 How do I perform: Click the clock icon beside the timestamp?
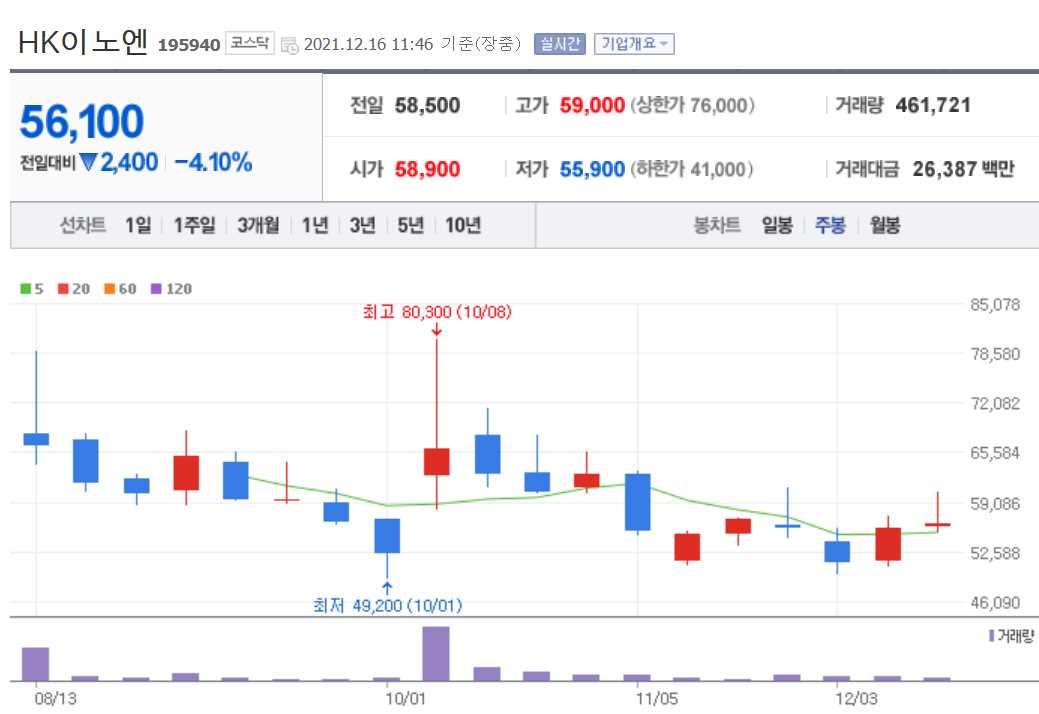click(289, 44)
